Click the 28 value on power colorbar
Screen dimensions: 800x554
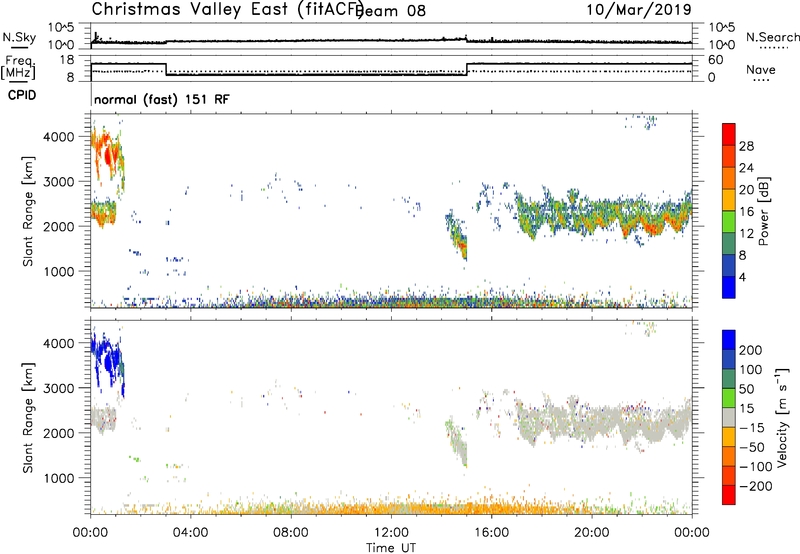tap(746, 146)
